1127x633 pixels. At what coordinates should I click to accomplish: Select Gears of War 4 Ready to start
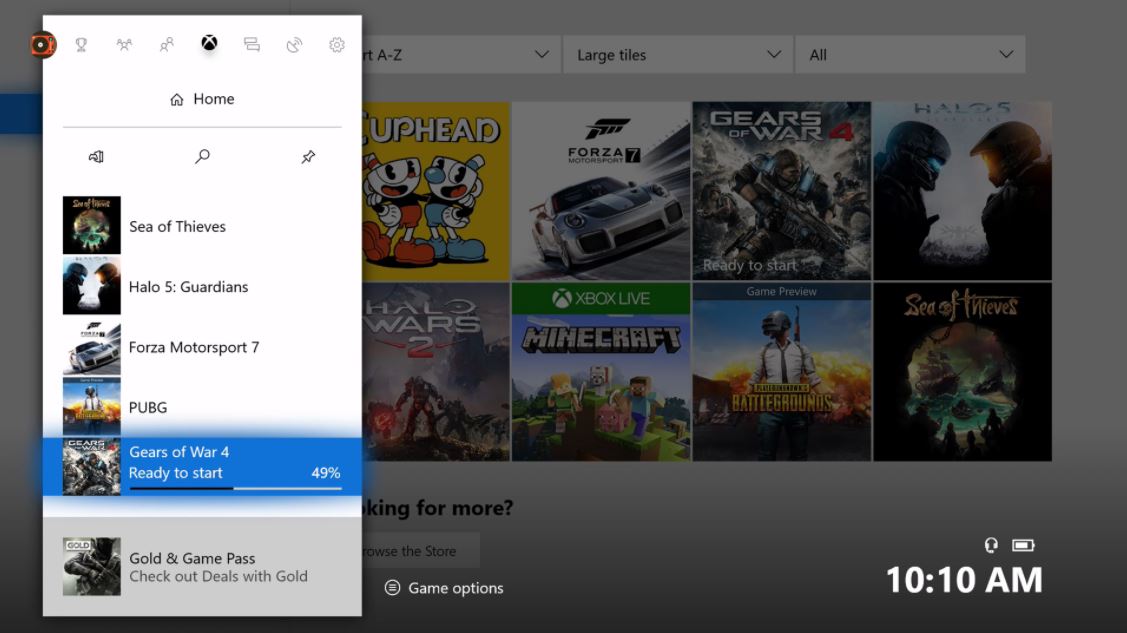202,466
